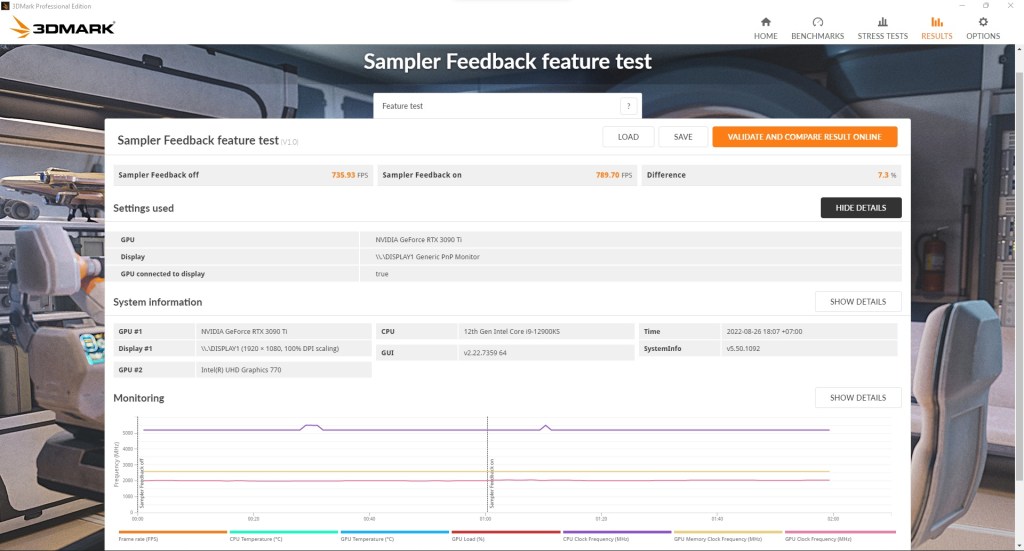The height and width of the screenshot is (551, 1024).
Task: Minimize the 3DMark window
Action: pyautogui.click(x=962, y=6)
